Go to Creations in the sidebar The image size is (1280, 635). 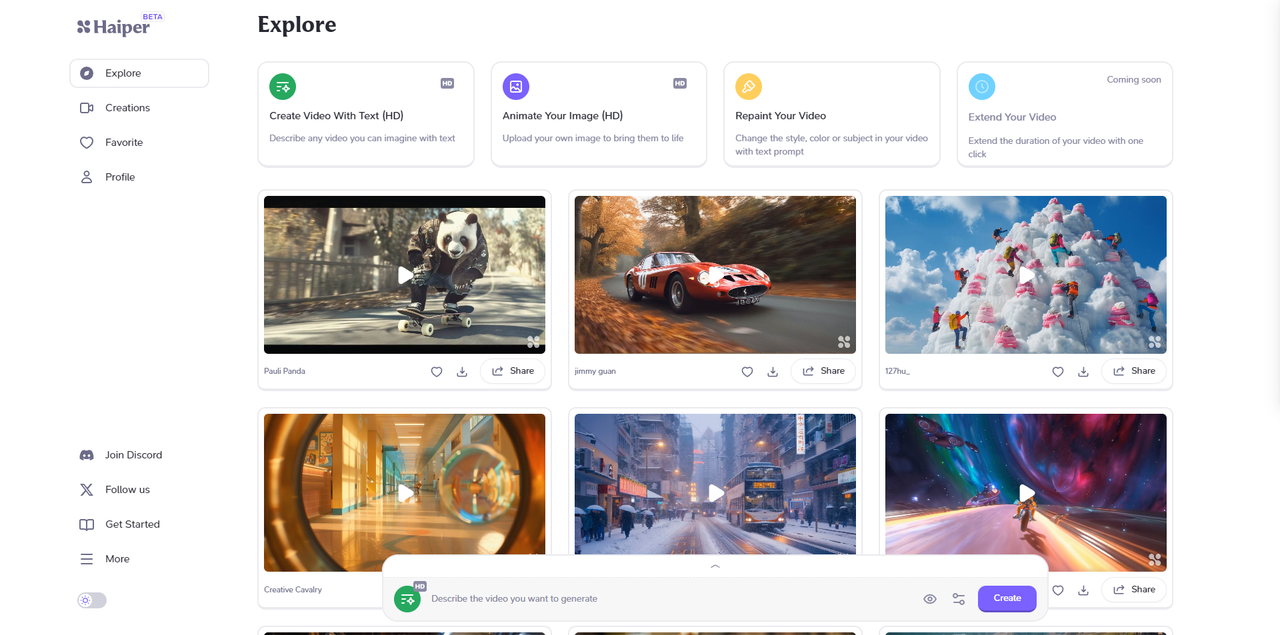[x=127, y=108]
